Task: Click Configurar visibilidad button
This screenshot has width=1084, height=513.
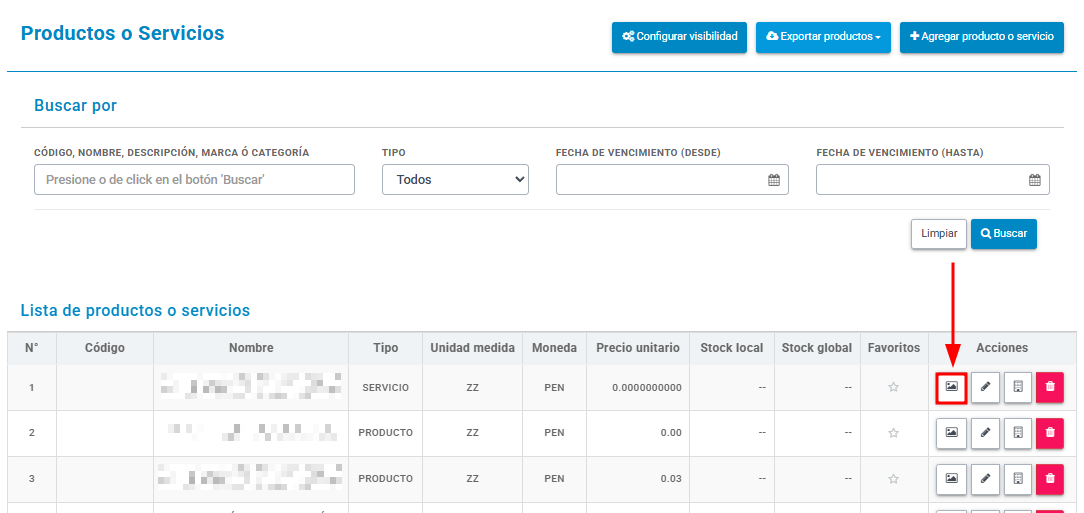Action: (680, 37)
